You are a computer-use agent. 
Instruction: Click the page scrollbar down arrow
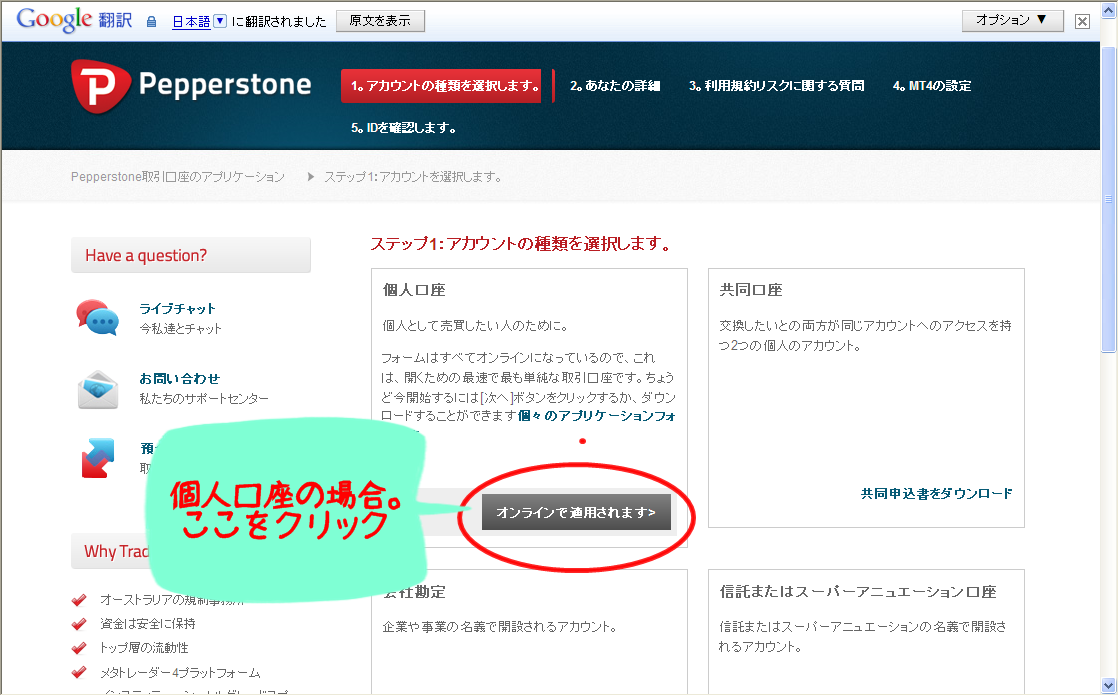[1108, 685]
